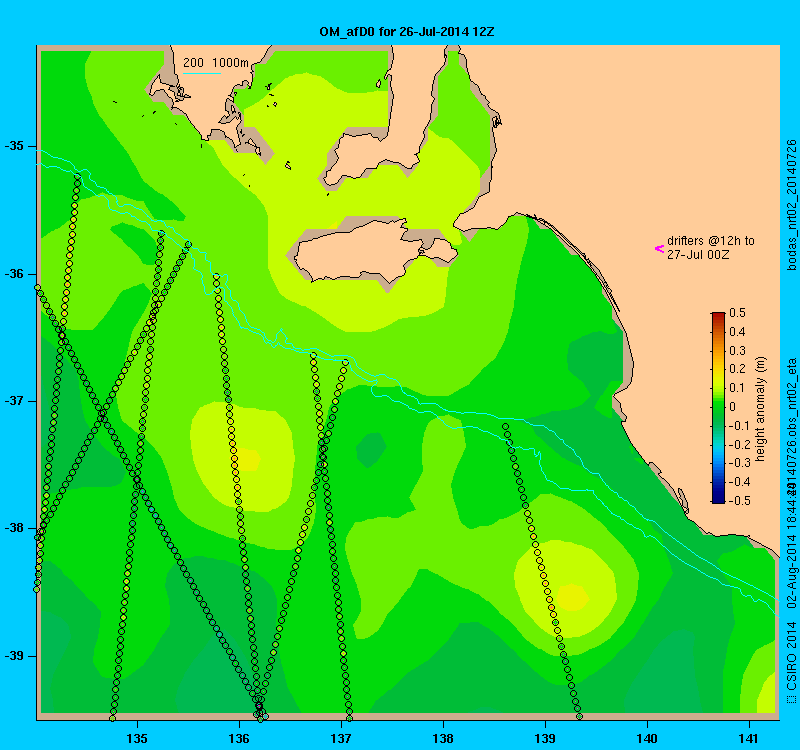Viewport: 800px width, 750px height.
Task: Click the magenta drifter arrow marker
Action: point(659,248)
